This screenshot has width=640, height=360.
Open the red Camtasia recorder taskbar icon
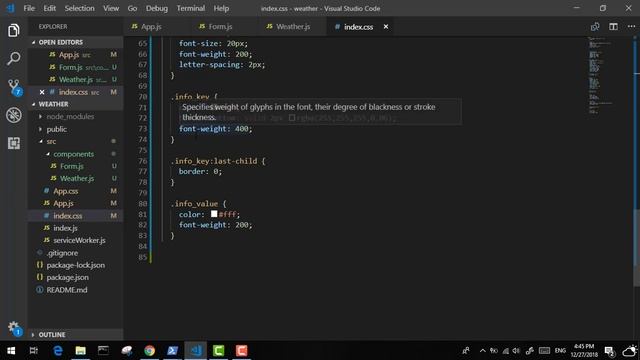click(241, 351)
